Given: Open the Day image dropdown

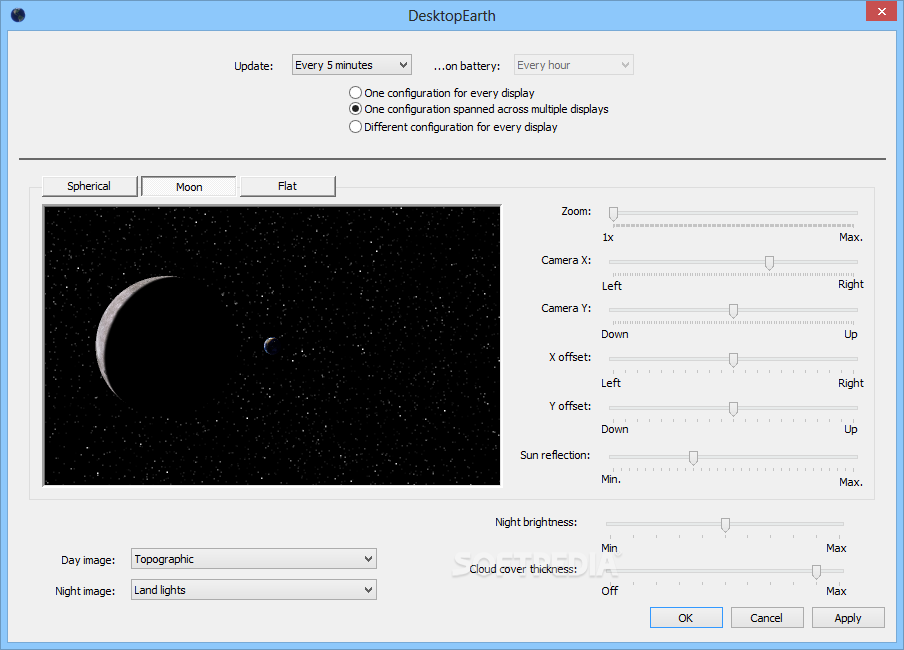Looking at the screenshot, I should coord(254,559).
